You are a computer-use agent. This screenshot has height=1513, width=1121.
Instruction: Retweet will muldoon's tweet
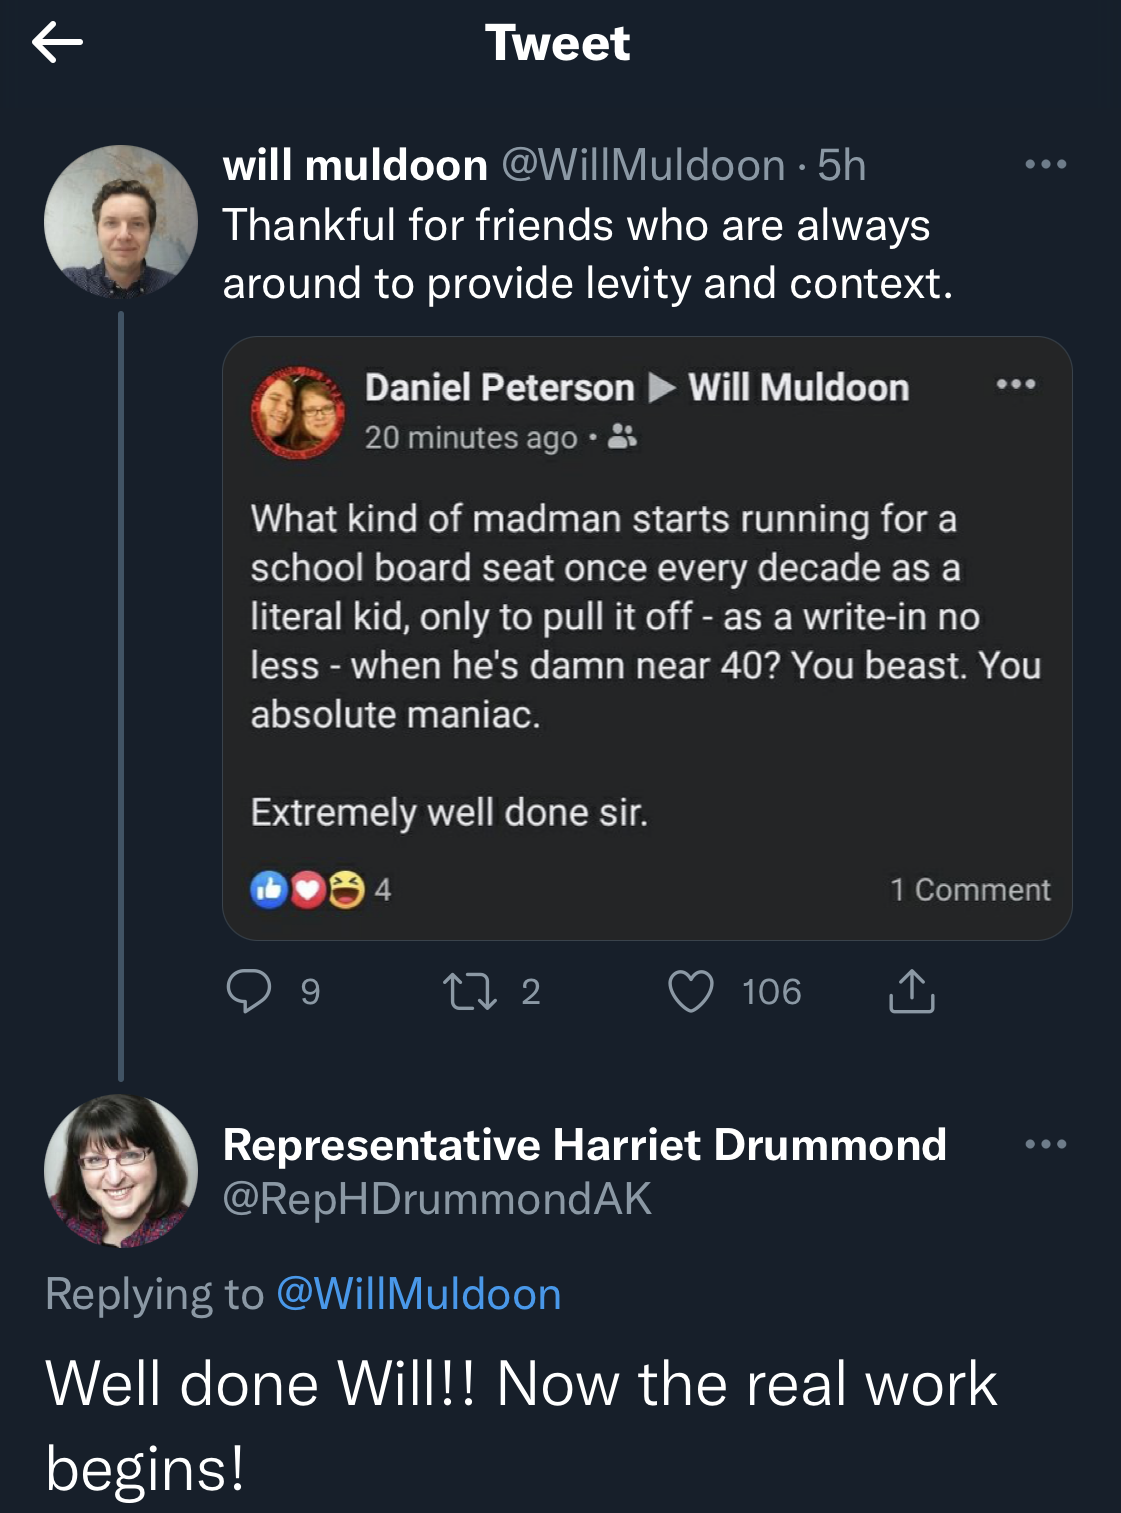click(x=470, y=991)
